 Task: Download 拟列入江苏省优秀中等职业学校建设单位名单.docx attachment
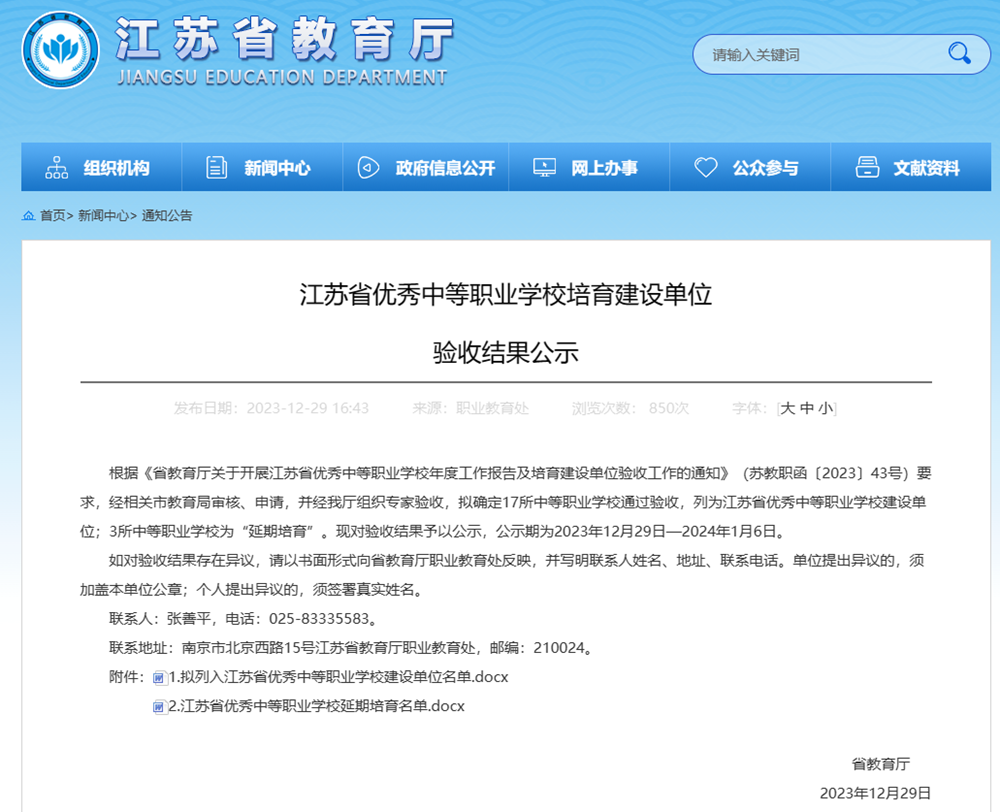[340, 677]
